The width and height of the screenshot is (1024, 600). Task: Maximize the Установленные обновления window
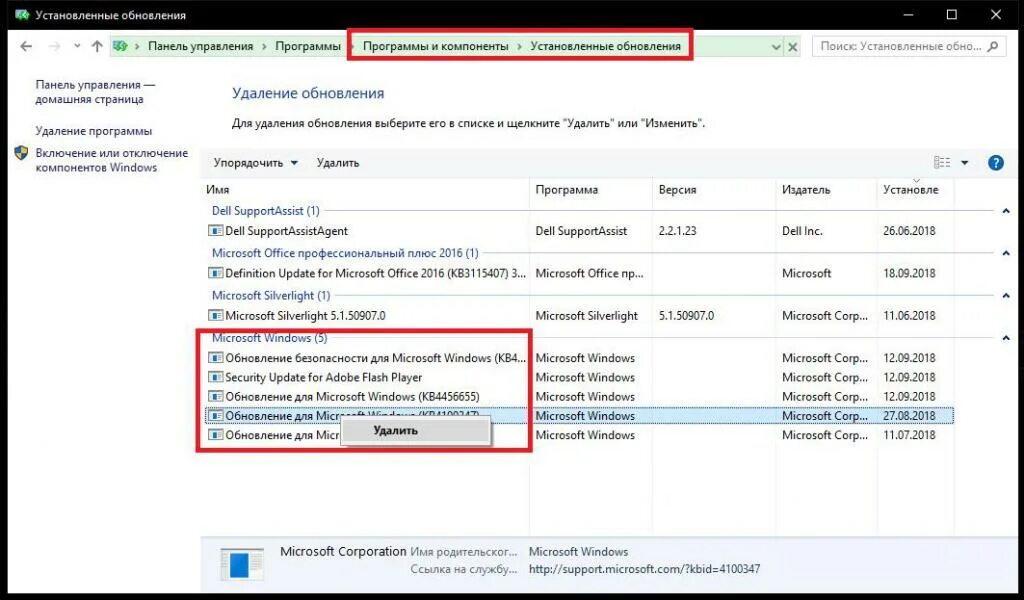pos(952,14)
